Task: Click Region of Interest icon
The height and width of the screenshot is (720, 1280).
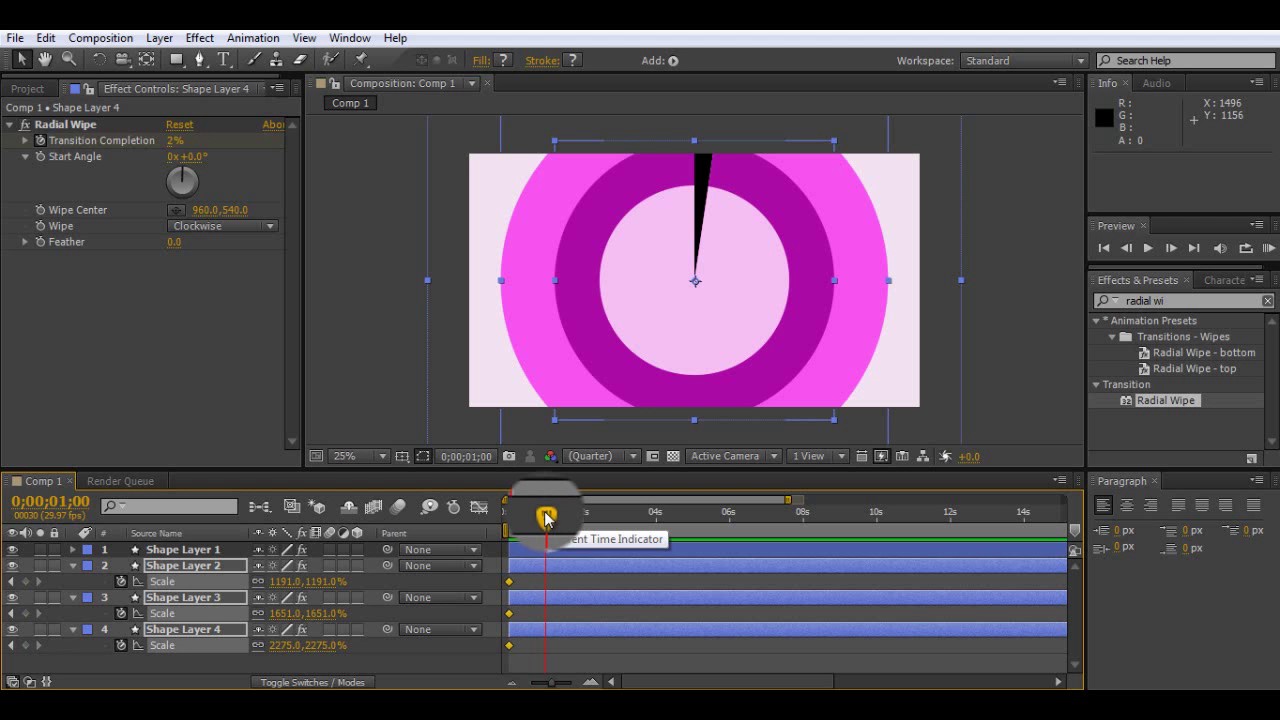Action: pyautogui.click(x=653, y=457)
